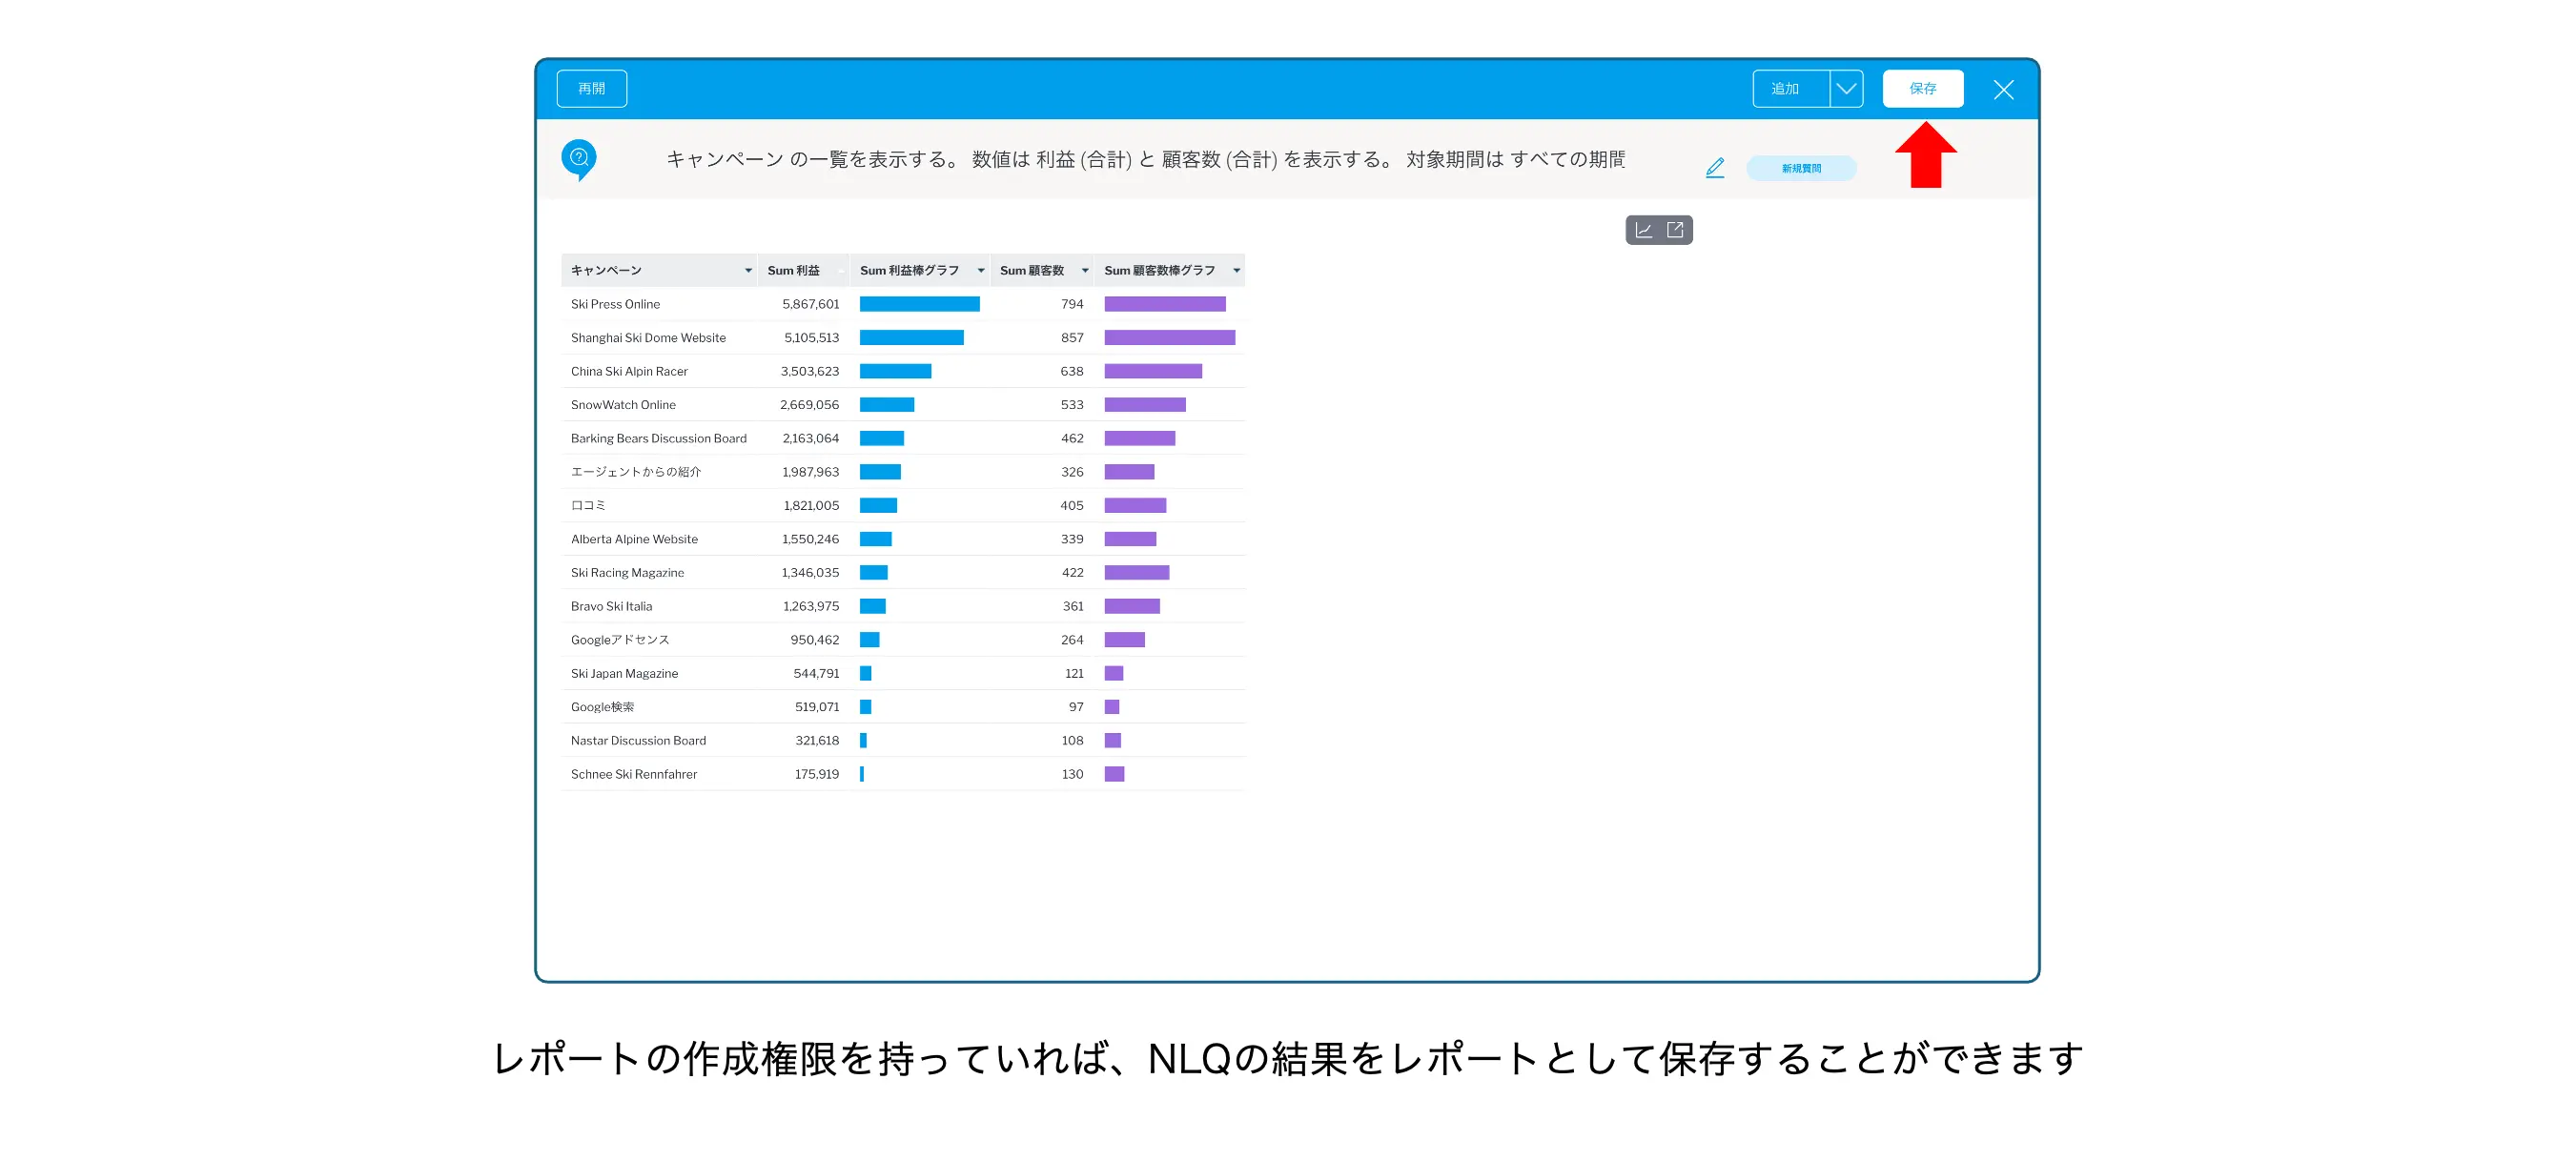Open キャンペーン column dropdown arrow
Screen dimensions: 2576x1161
[747, 271]
